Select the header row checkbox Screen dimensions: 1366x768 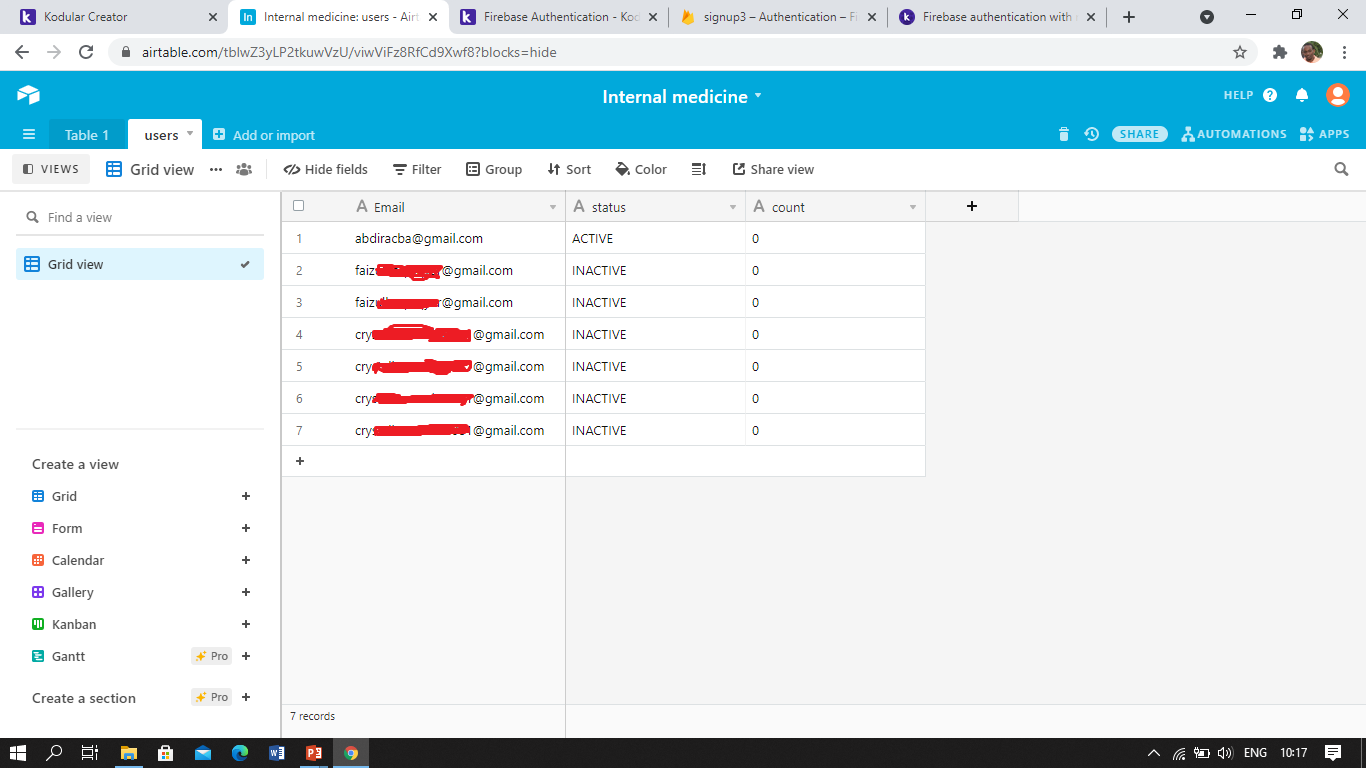tap(298, 205)
